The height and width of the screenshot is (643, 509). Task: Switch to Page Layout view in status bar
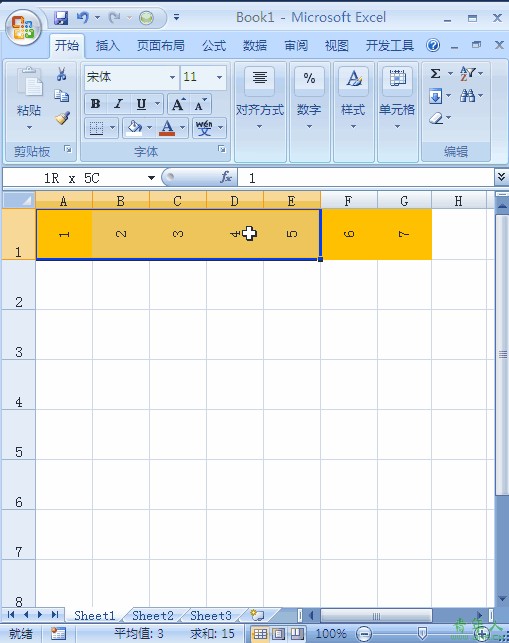click(278, 634)
